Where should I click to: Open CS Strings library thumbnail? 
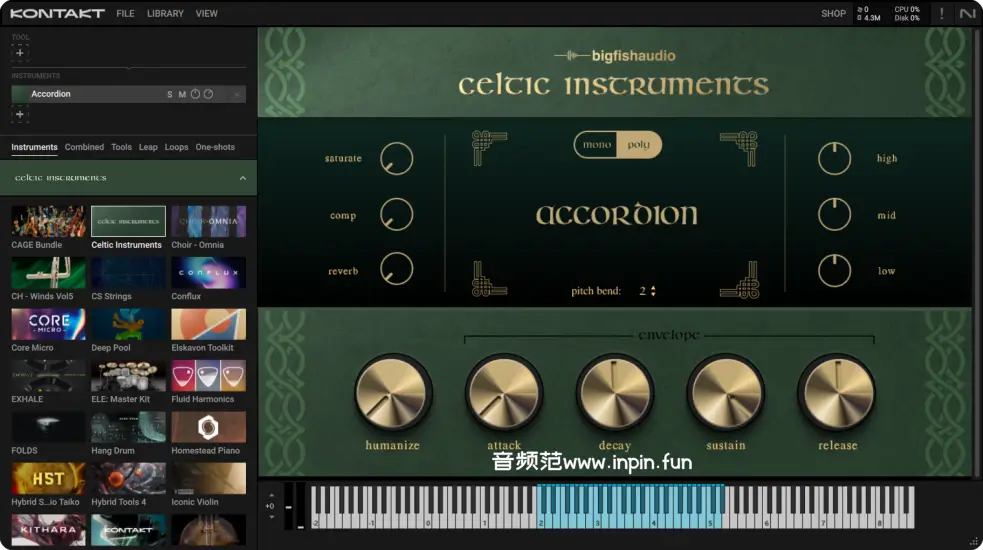point(129,273)
